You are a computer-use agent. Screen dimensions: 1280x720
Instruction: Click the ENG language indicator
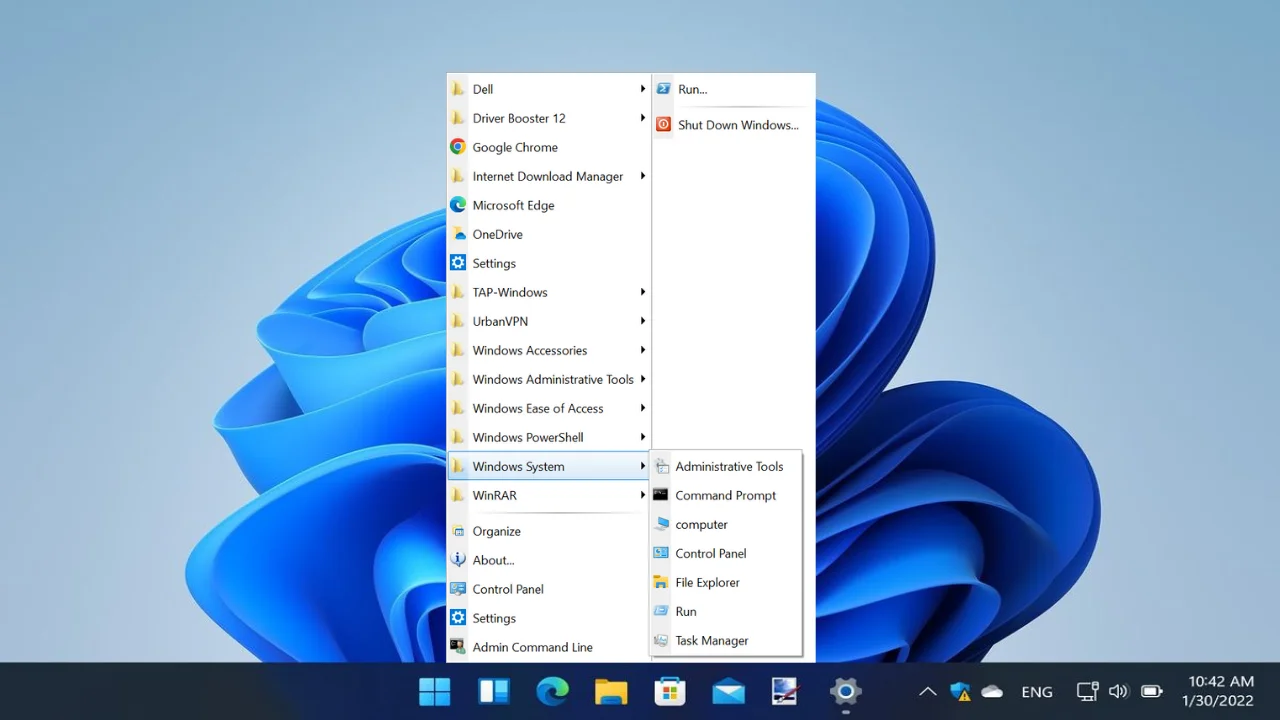click(1037, 691)
